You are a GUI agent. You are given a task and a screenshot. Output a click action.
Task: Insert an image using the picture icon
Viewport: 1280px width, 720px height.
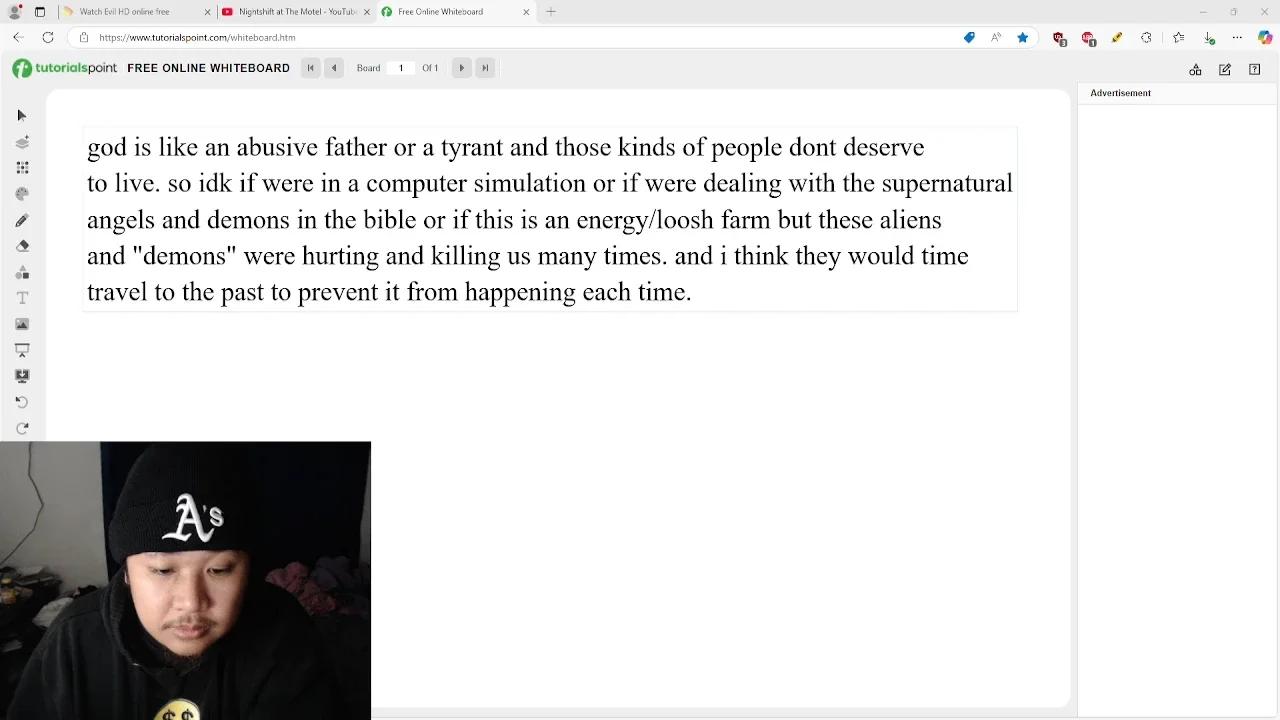point(22,324)
